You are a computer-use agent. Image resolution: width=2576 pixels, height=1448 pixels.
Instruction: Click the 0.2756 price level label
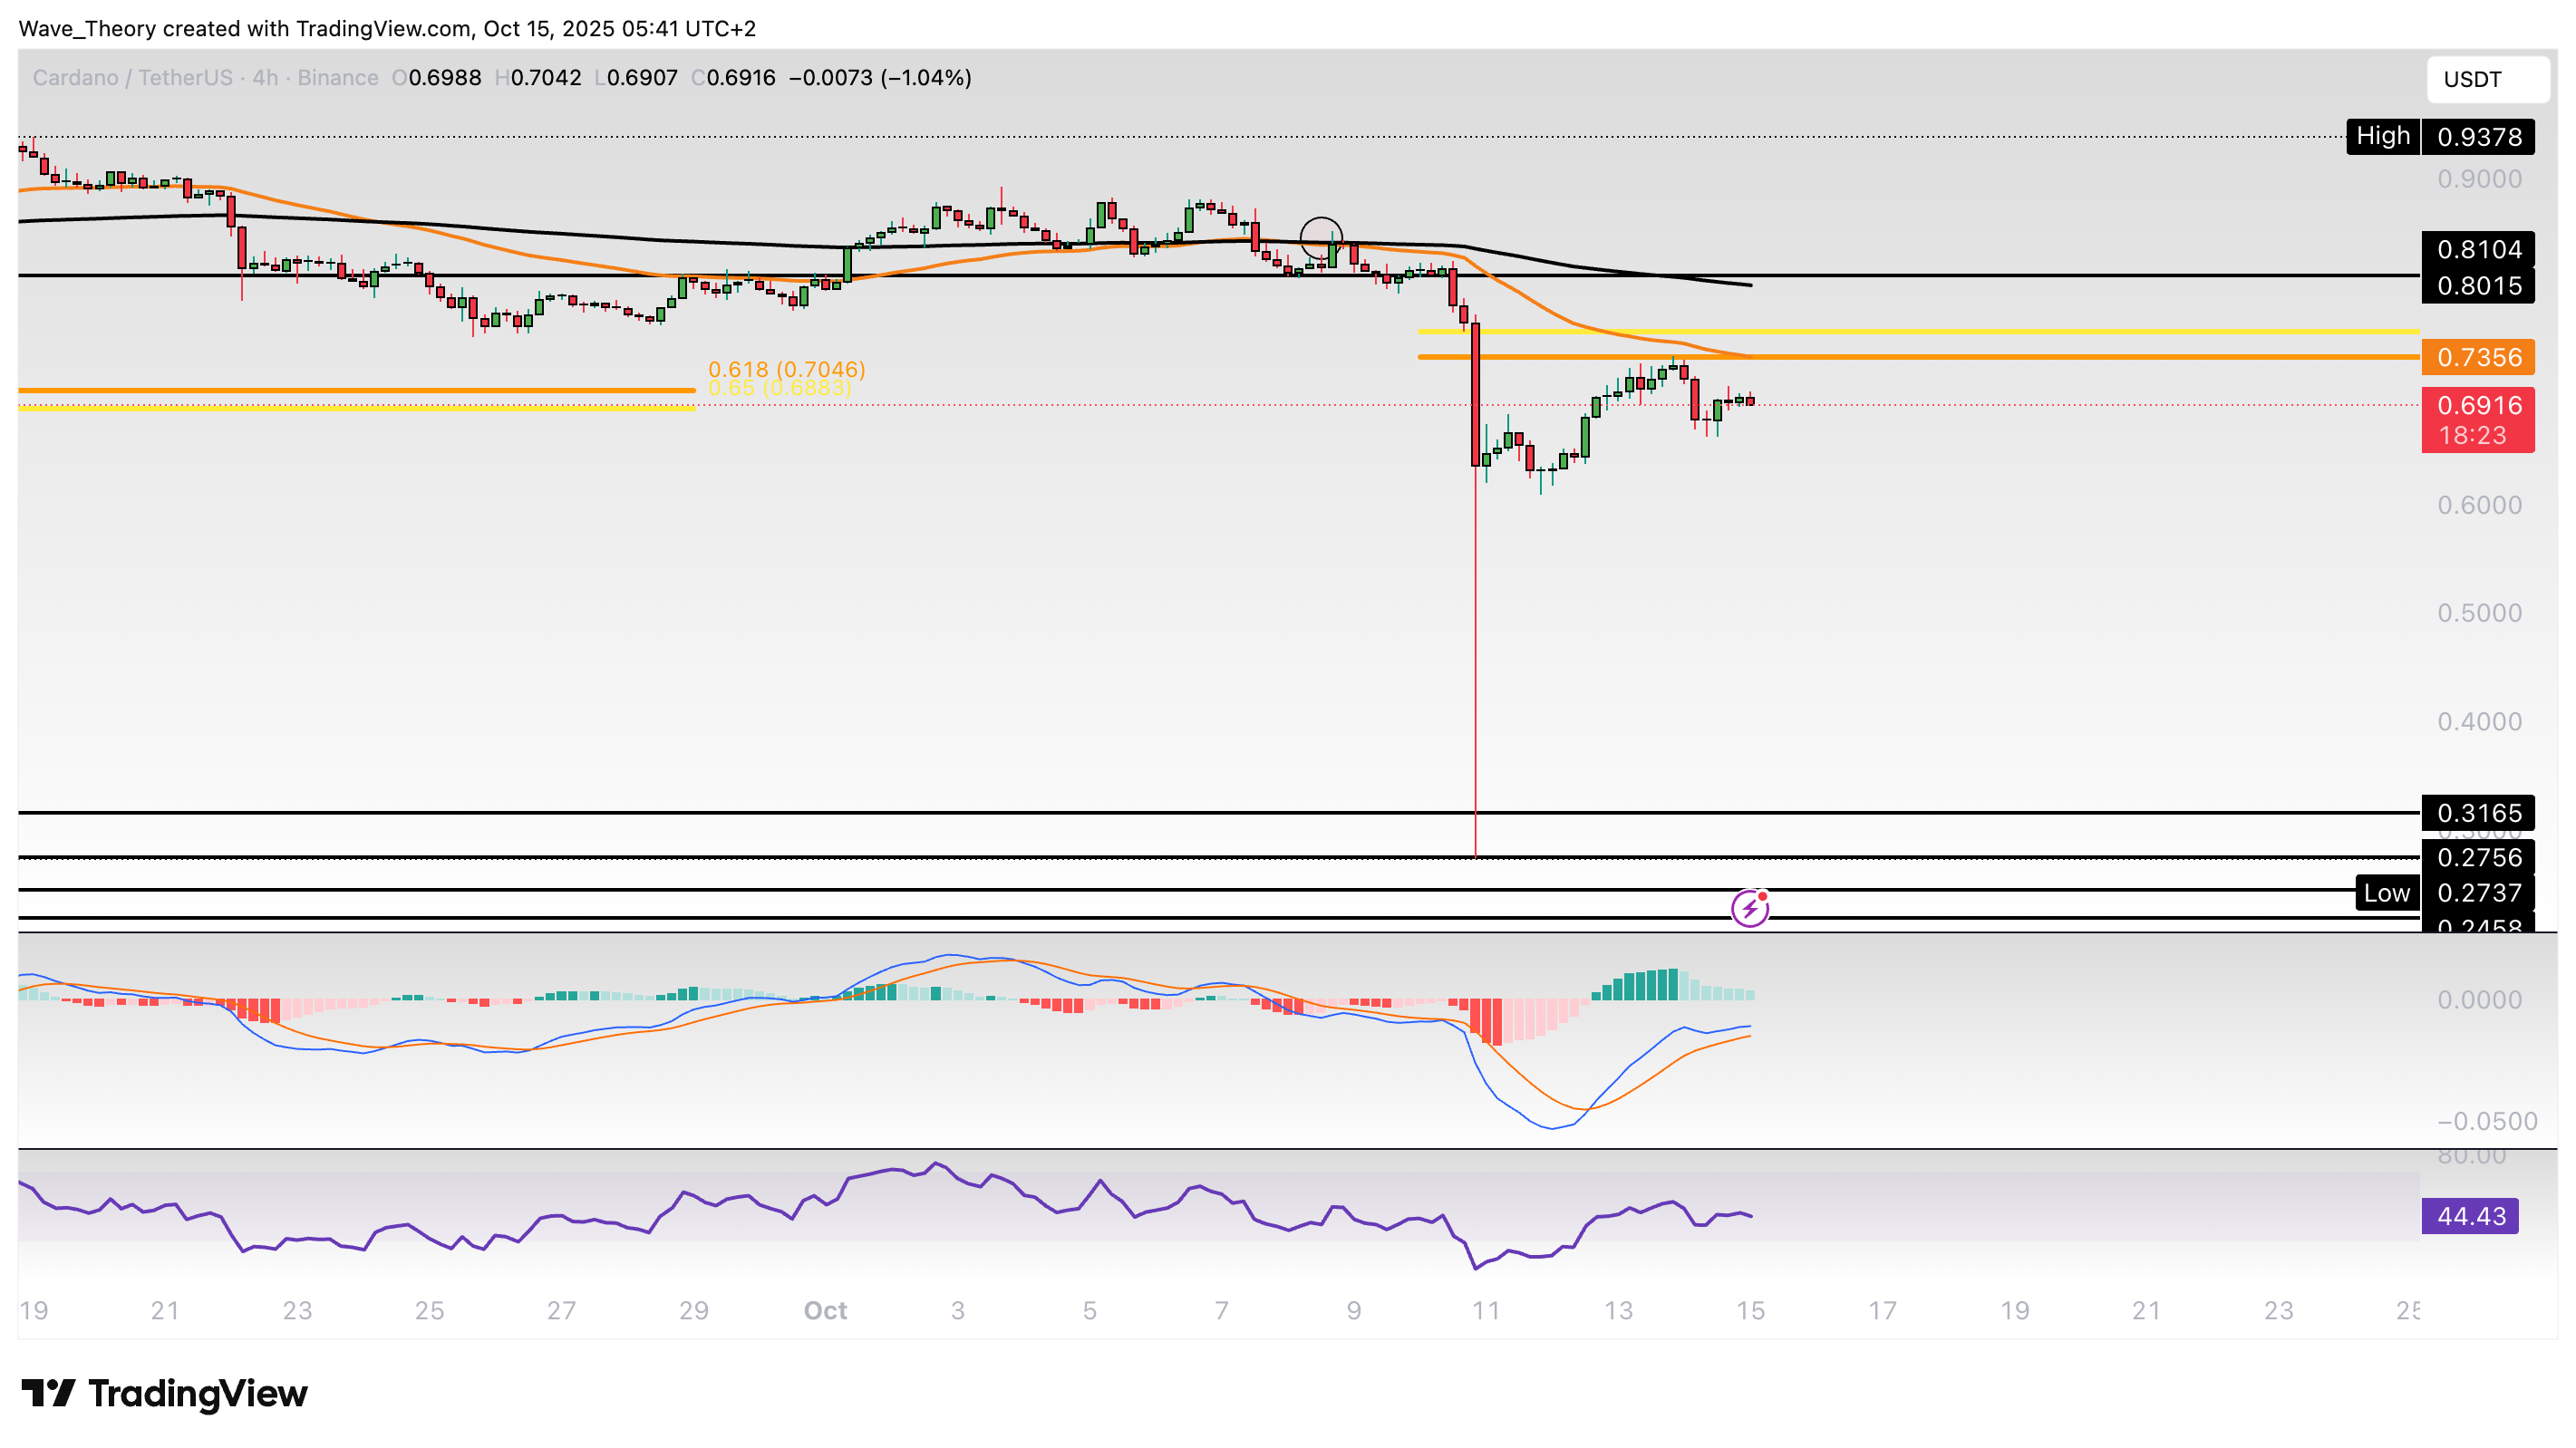2477,857
